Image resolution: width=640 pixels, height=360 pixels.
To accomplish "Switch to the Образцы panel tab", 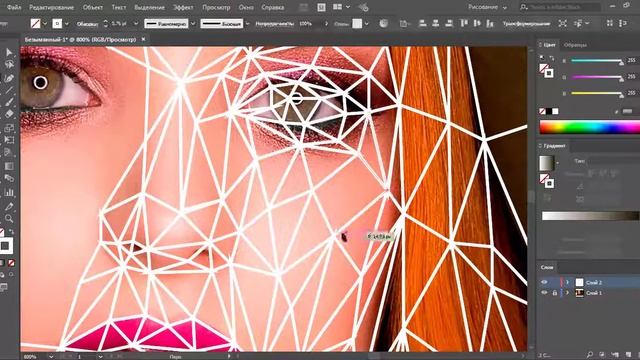I will point(575,45).
